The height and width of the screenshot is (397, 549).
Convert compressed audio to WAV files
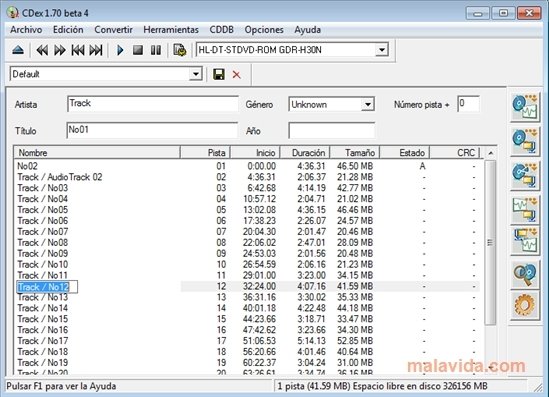click(525, 241)
